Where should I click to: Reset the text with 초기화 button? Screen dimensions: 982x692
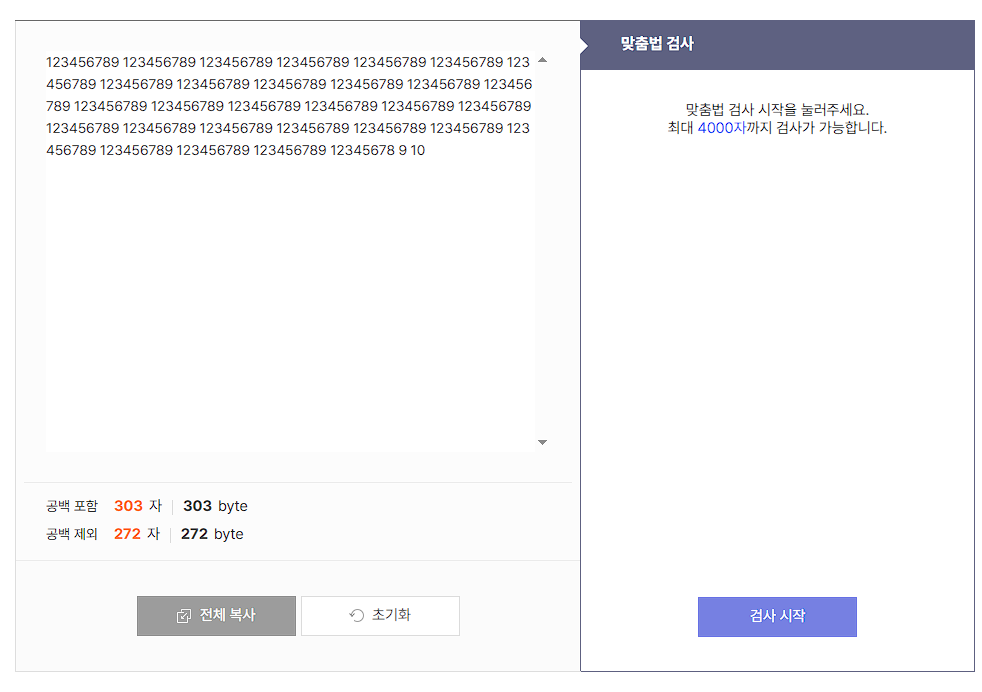pyautogui.click(x=380, y=616)
